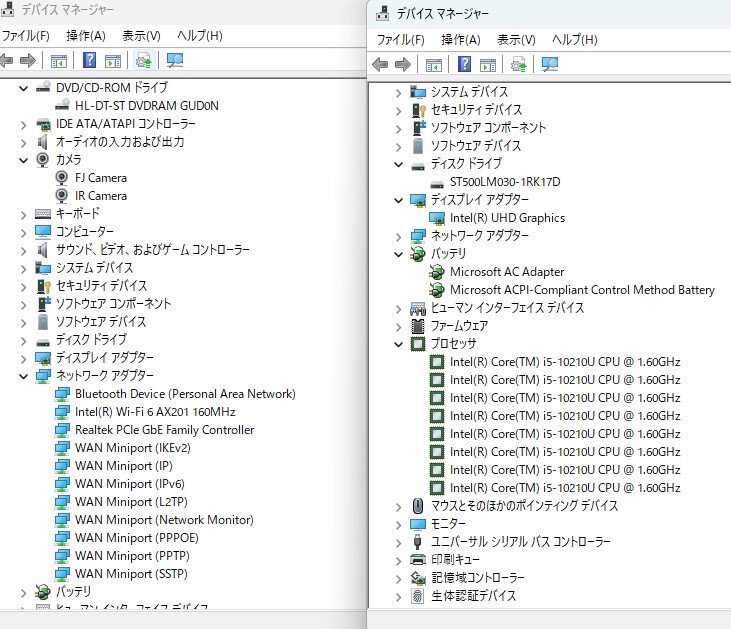This screenshot has height=629, width=731.
Task: Collapse the カメラ node in left window
Action: pos(23,160)
